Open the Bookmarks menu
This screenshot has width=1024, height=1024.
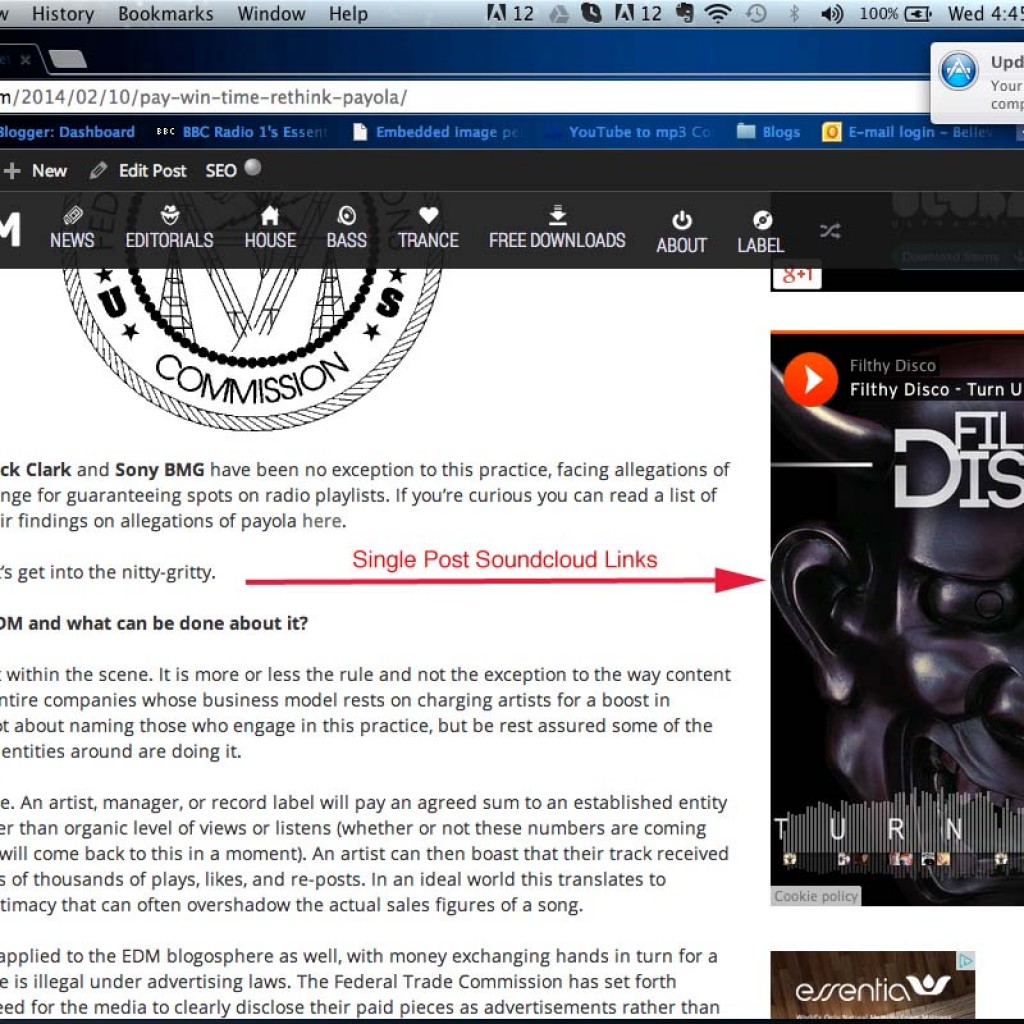tap(165, 14)
